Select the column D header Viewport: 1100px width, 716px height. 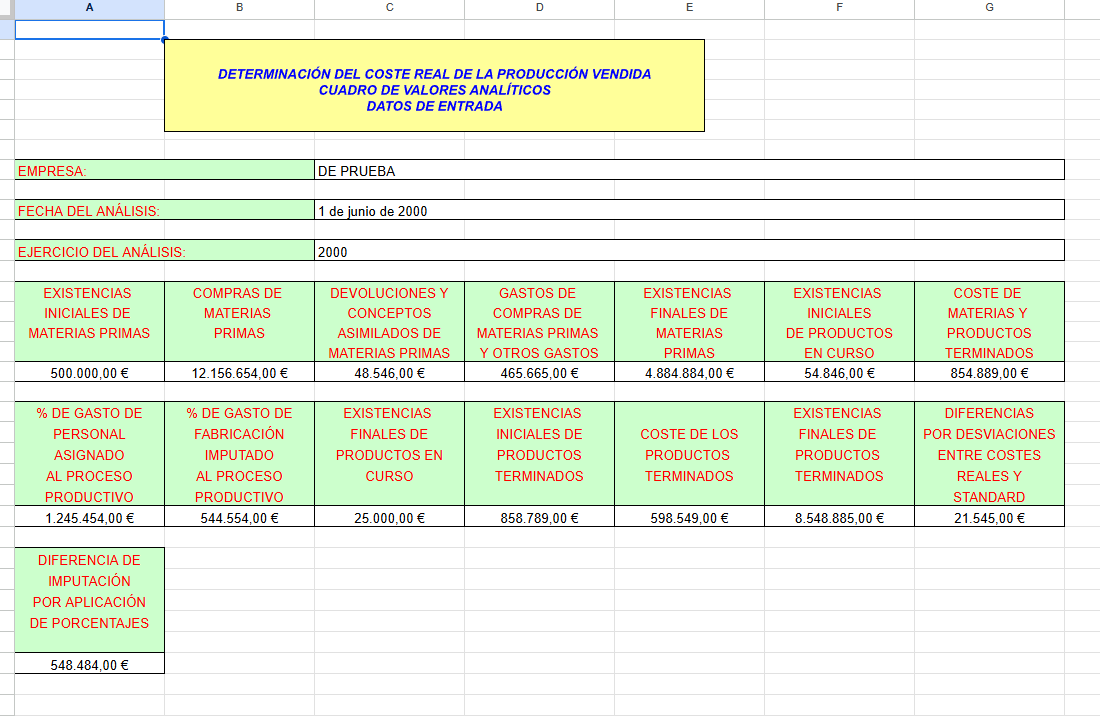tap(539, 7)
